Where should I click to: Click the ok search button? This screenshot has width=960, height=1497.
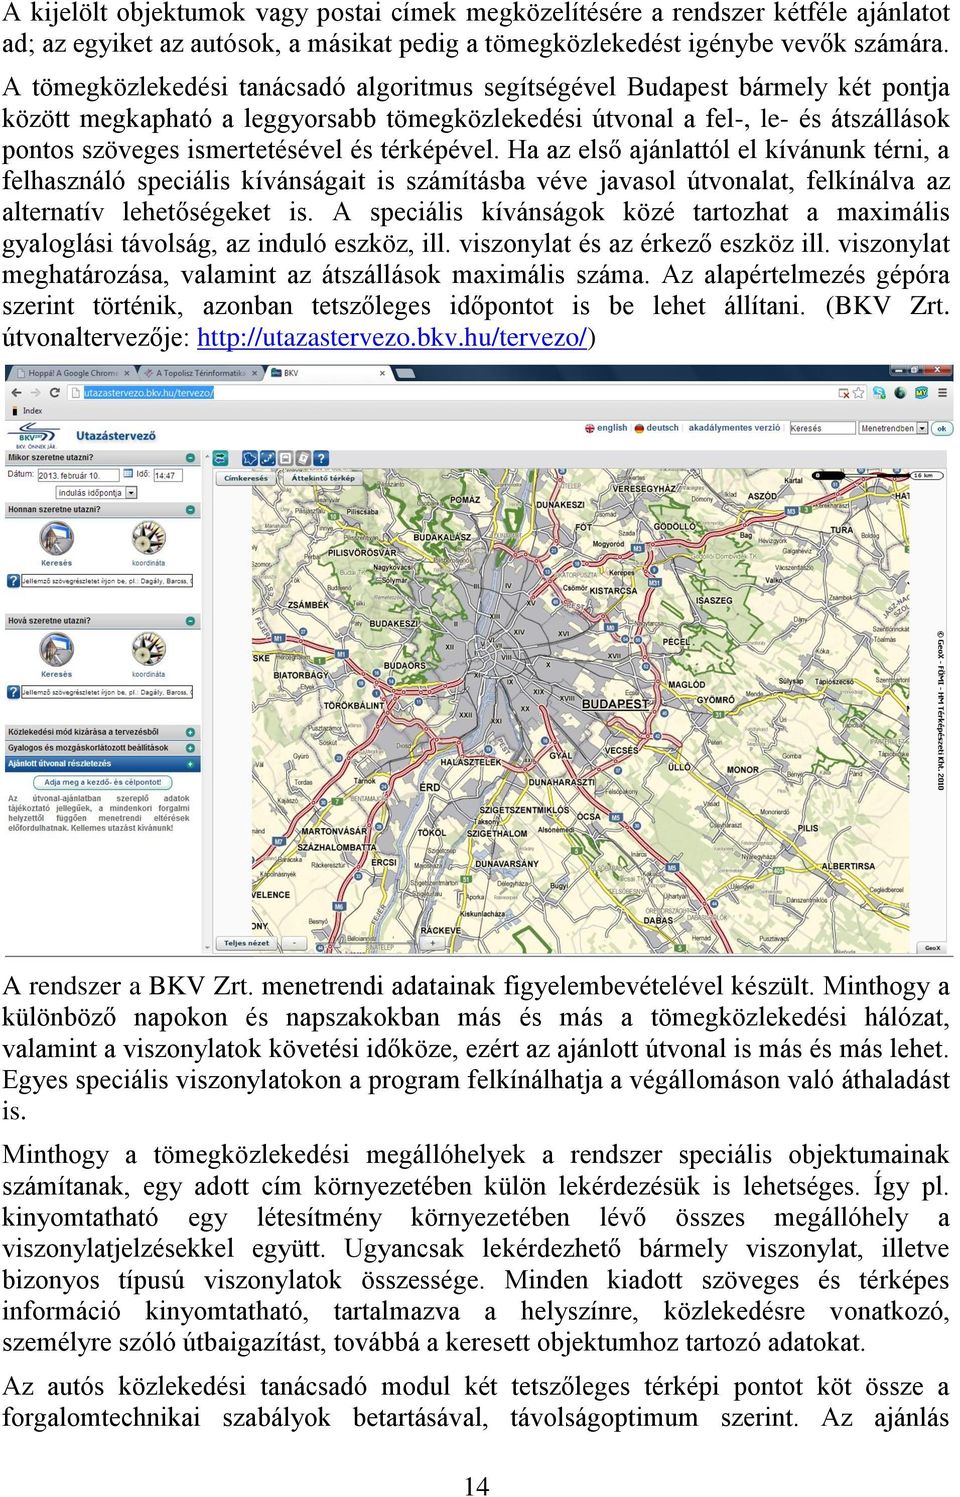tap(942, 428)
